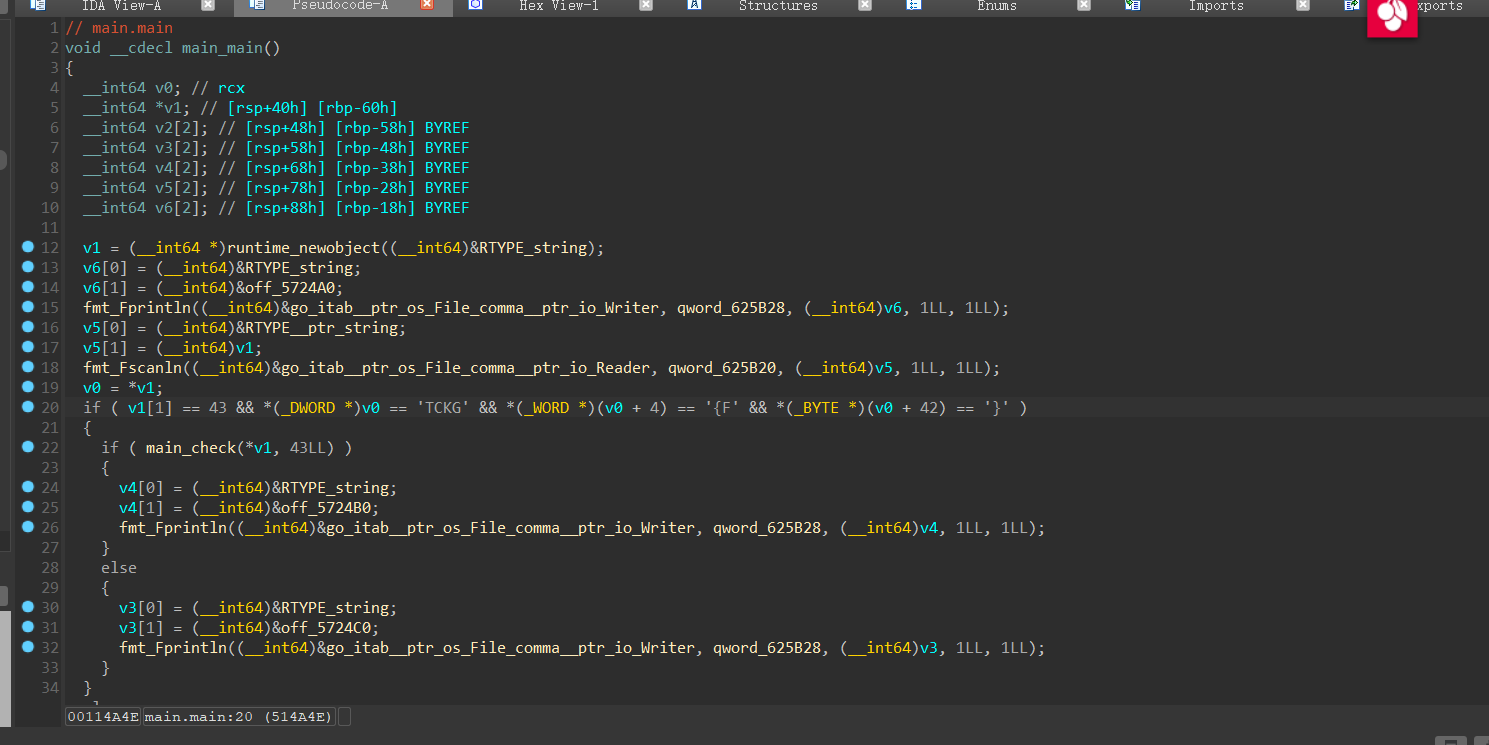Click RTYPE__ptr_string symbol on line 16
Viewport: 1489px width, 745px height.
pos(326,328)
